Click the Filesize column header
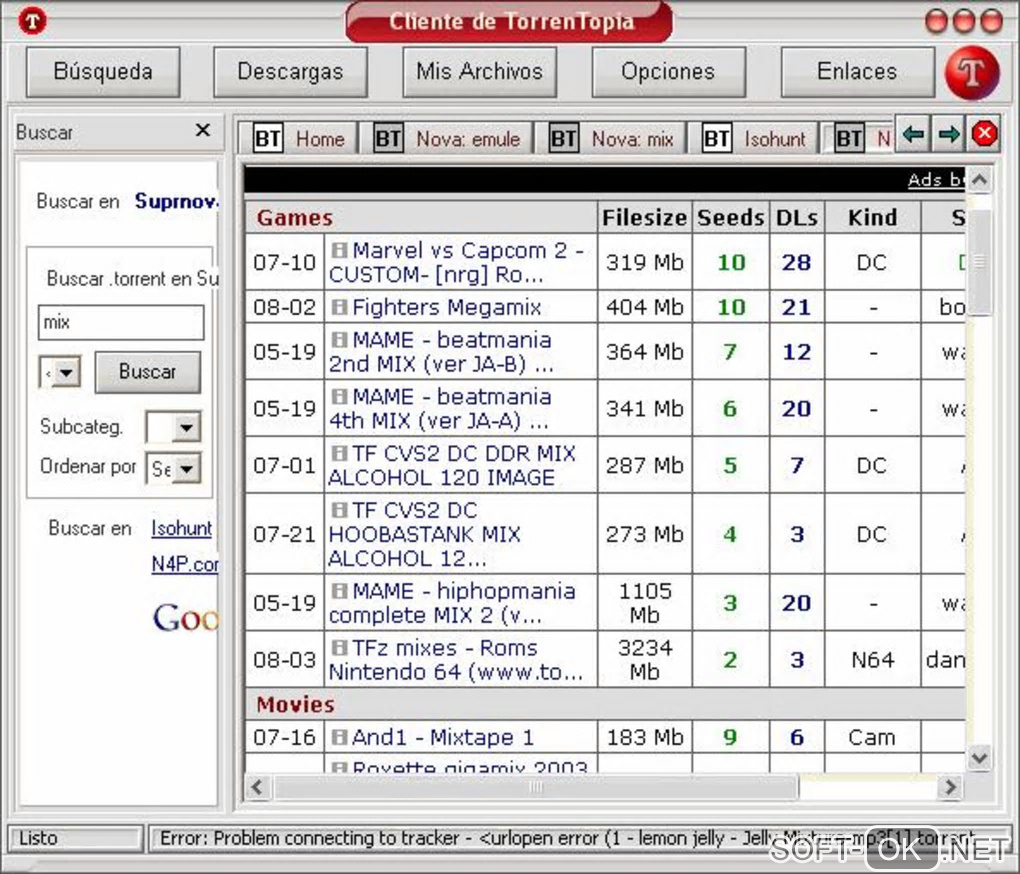This screenshot has width=1020, height=874. click(x=644, y=217)
